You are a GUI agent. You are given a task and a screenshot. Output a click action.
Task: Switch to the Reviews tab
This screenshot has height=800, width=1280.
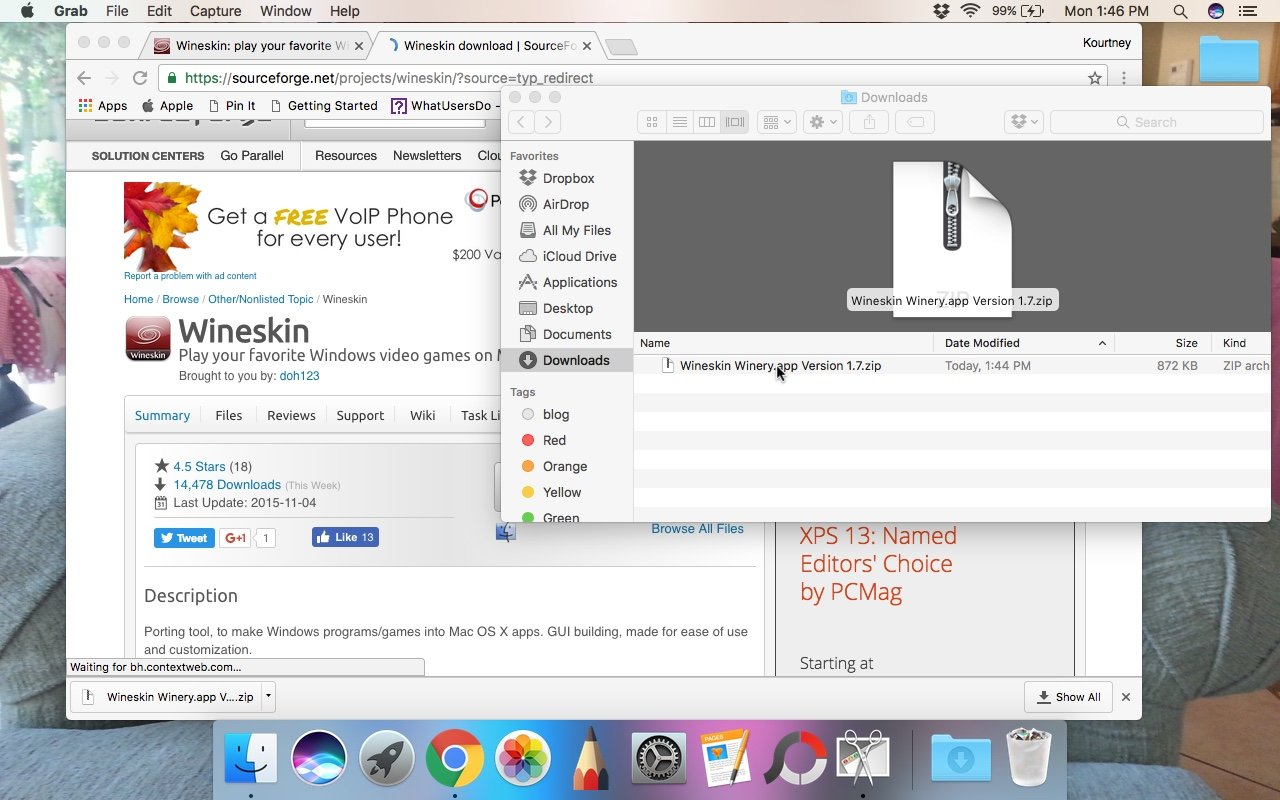coord(291,415)
